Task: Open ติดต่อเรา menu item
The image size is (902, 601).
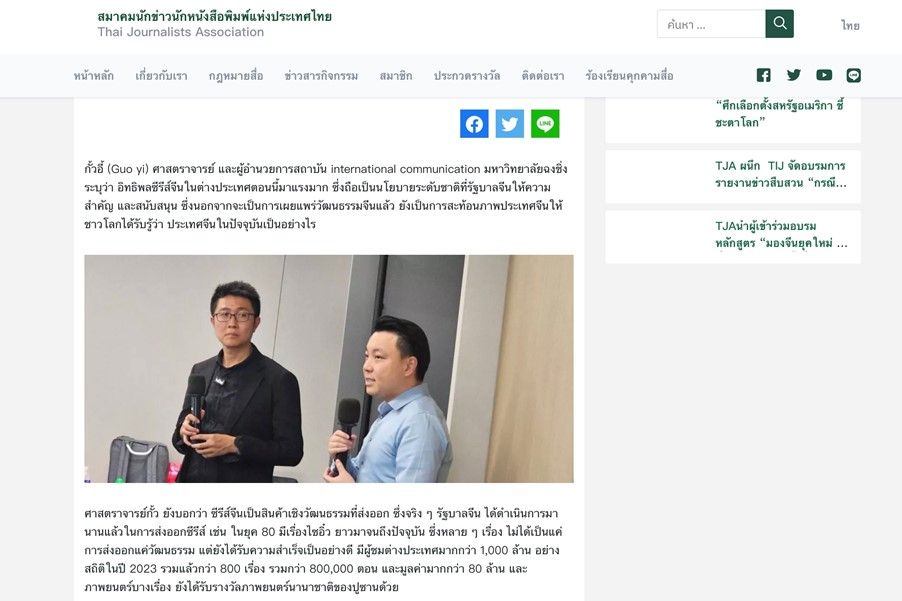Action: coord(542,76)
